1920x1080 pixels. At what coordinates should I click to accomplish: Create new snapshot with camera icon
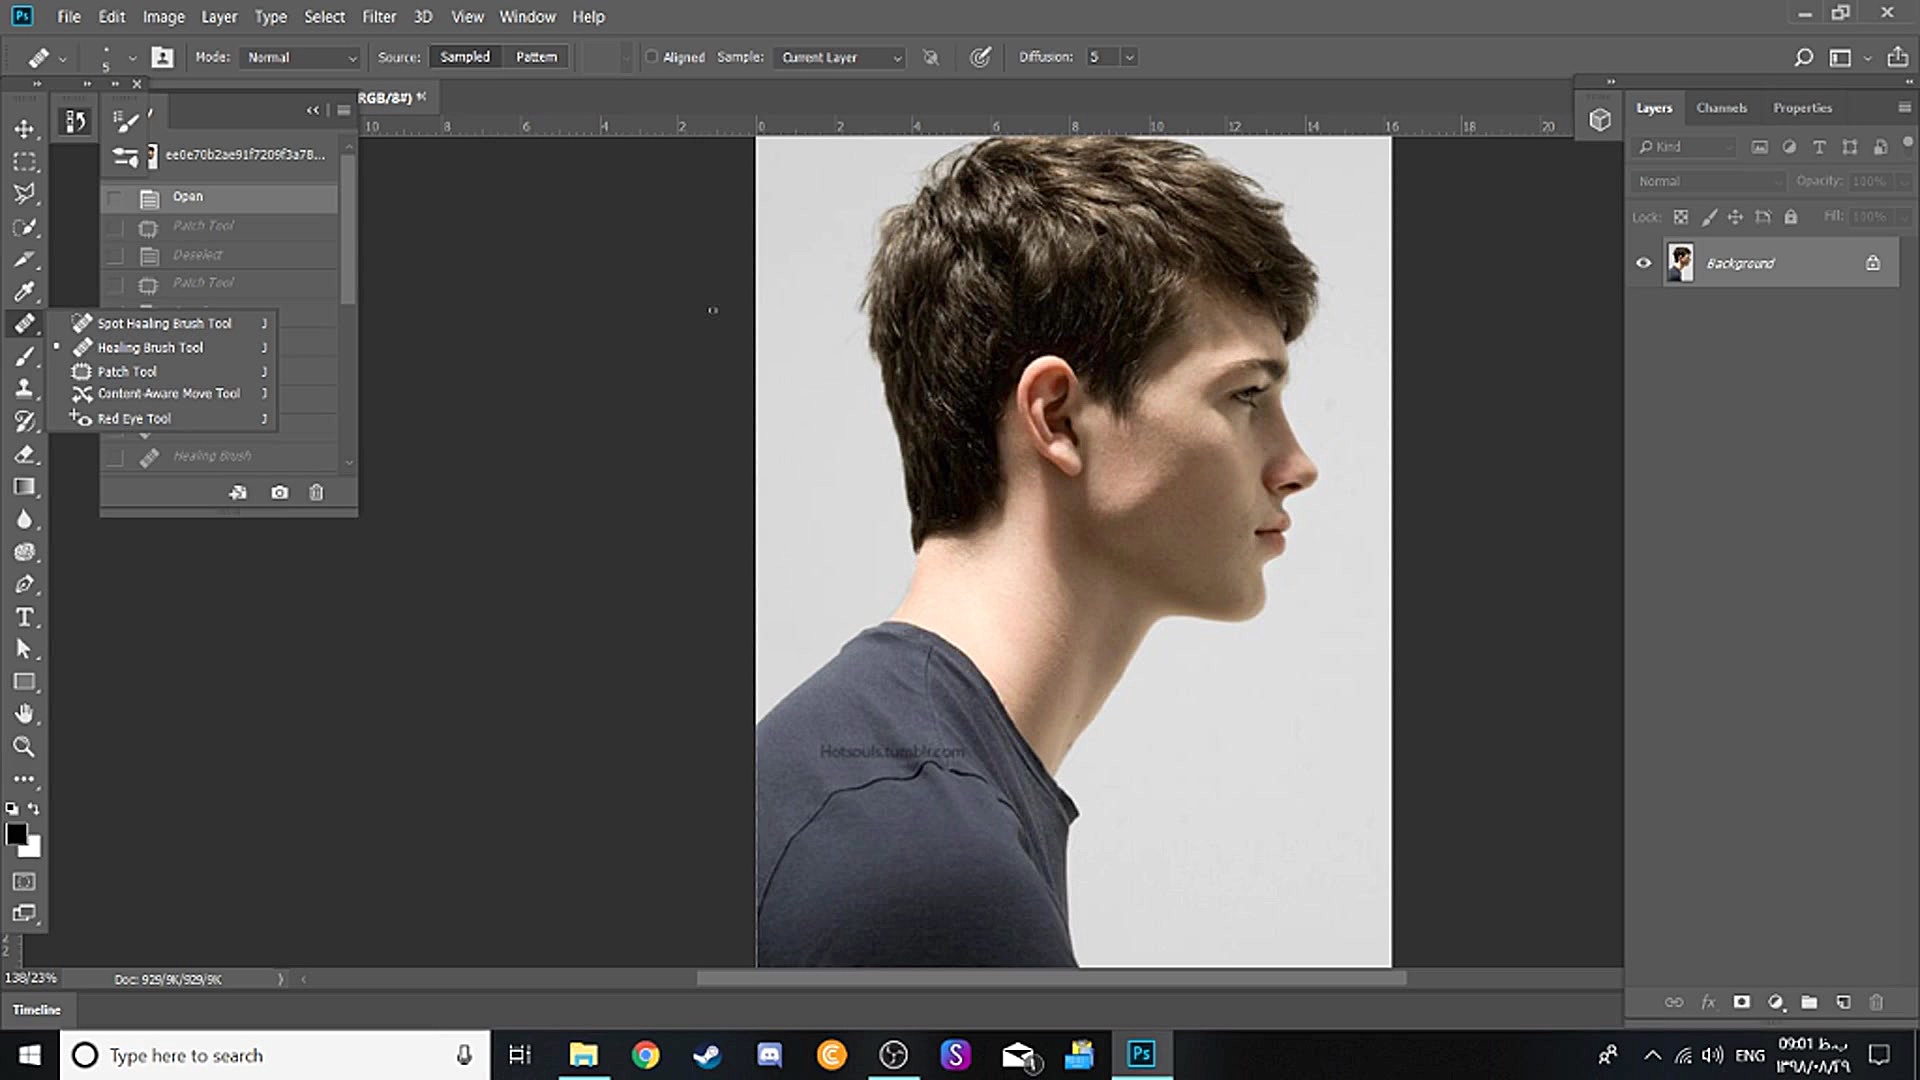[x=279, y=492]
